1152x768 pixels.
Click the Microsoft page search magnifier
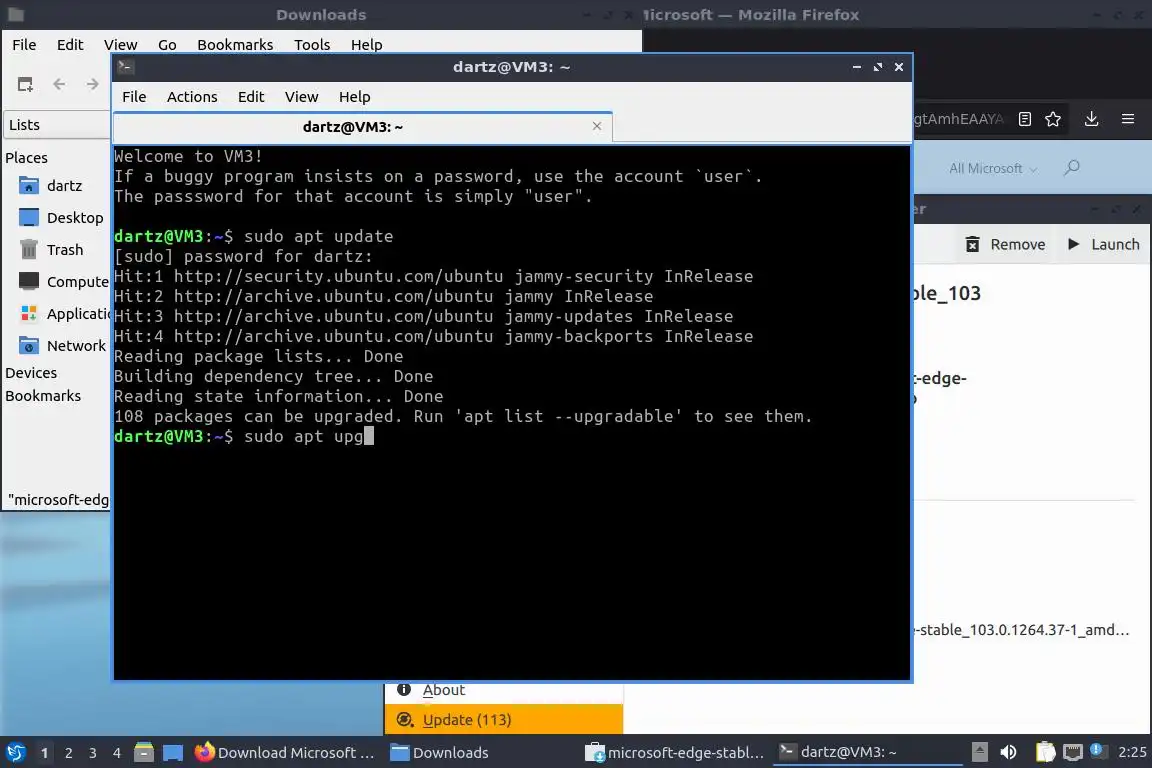(x=1072, y=168)
